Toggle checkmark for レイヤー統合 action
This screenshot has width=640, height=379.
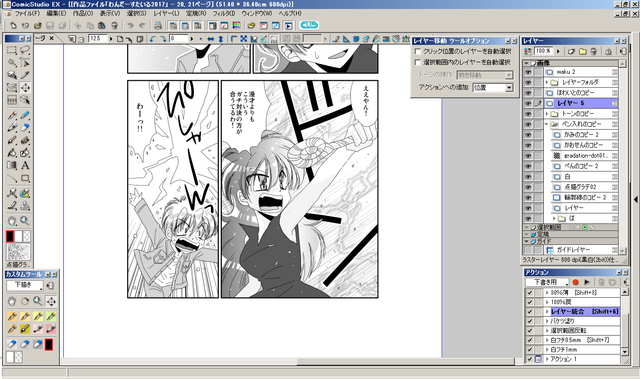(530, 312)
